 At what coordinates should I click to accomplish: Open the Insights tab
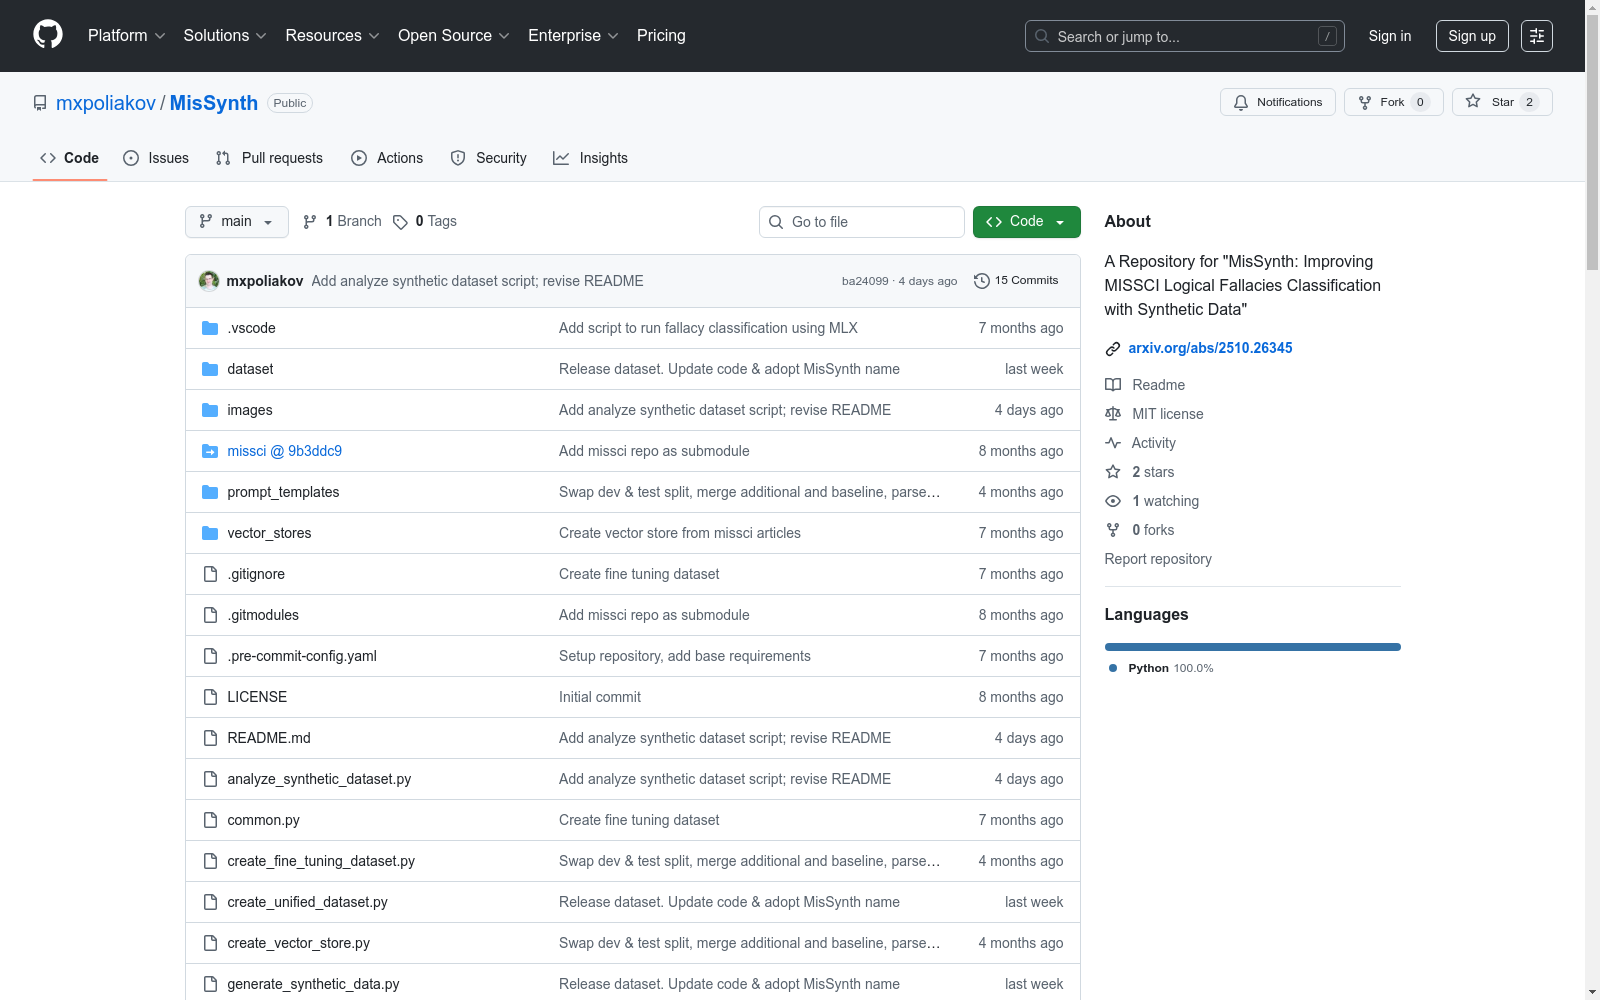[x=591, y=158]
